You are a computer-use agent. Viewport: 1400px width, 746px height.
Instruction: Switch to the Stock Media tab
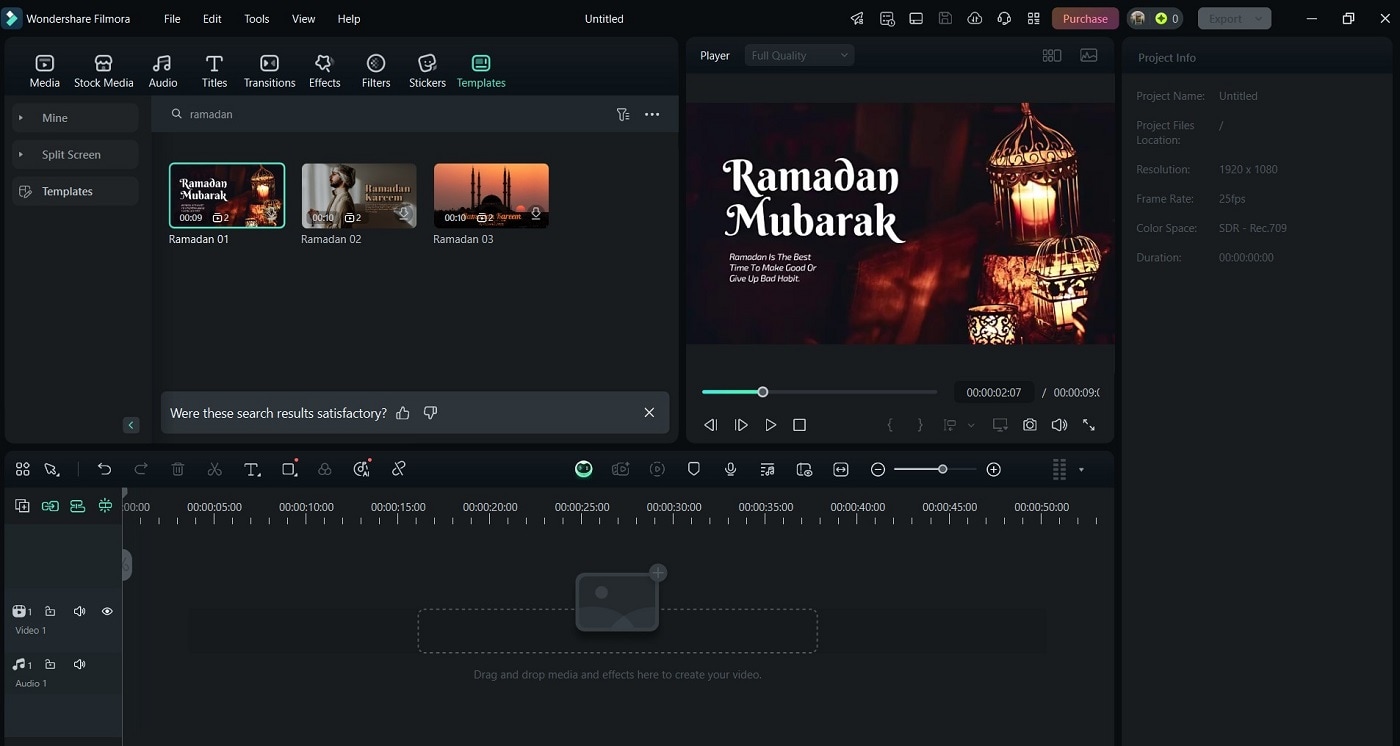(x=103, y=71)
